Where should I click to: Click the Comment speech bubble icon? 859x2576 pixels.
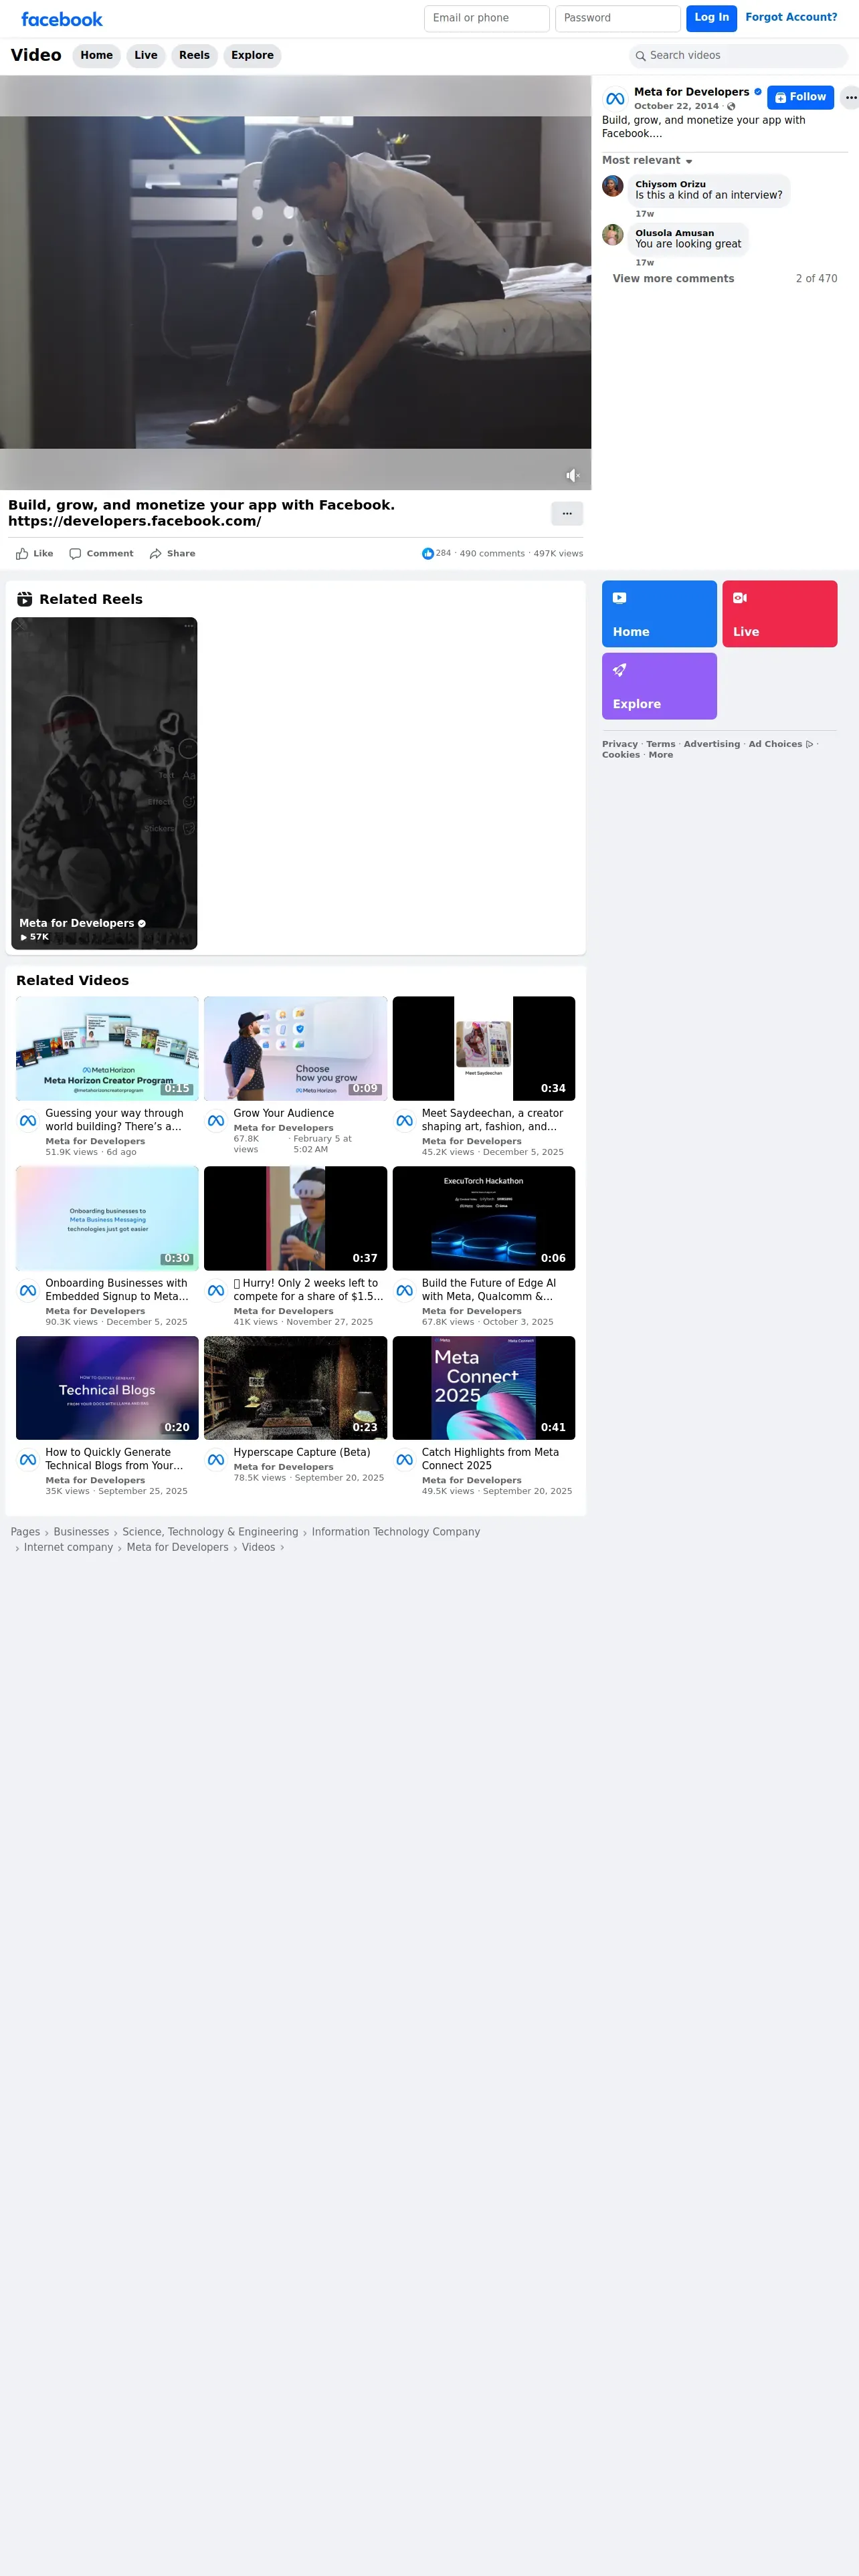point(75,554)
